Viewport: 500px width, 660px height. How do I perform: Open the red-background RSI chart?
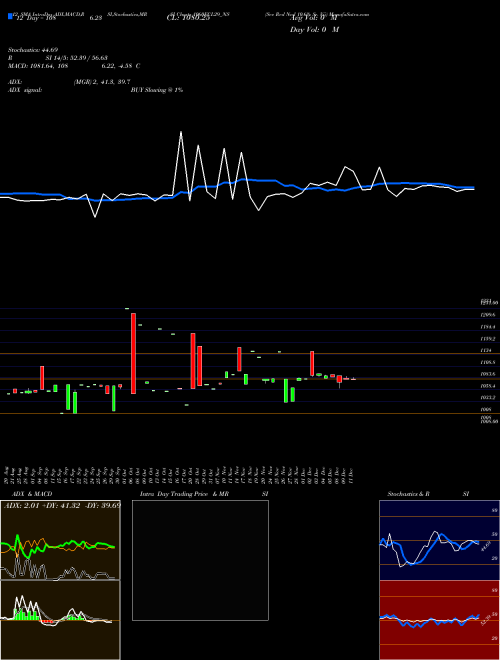439,620
